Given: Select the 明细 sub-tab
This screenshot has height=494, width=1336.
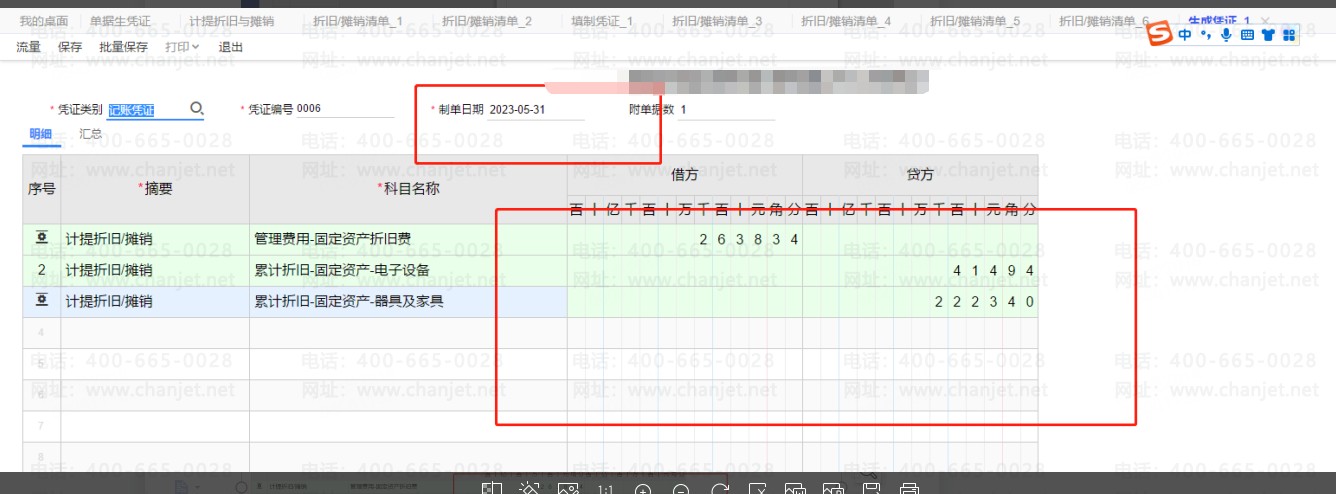Looking at the screenshot, I should pyautogui.click(x=41, y=133).
